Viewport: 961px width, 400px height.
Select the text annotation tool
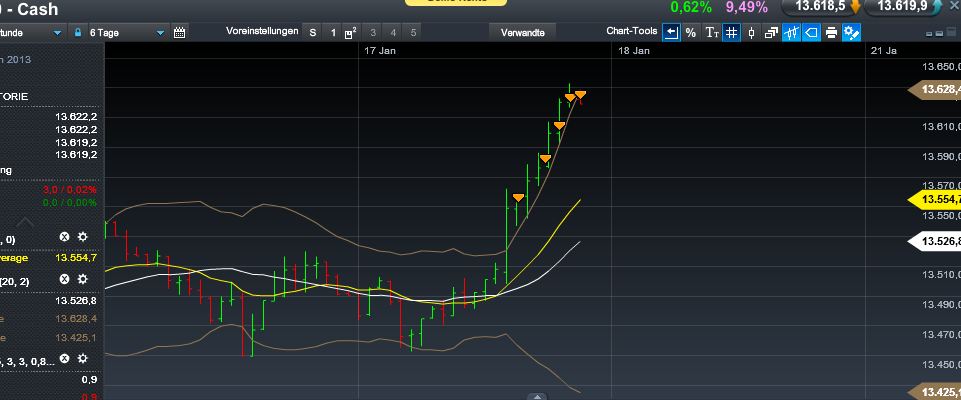712,33
